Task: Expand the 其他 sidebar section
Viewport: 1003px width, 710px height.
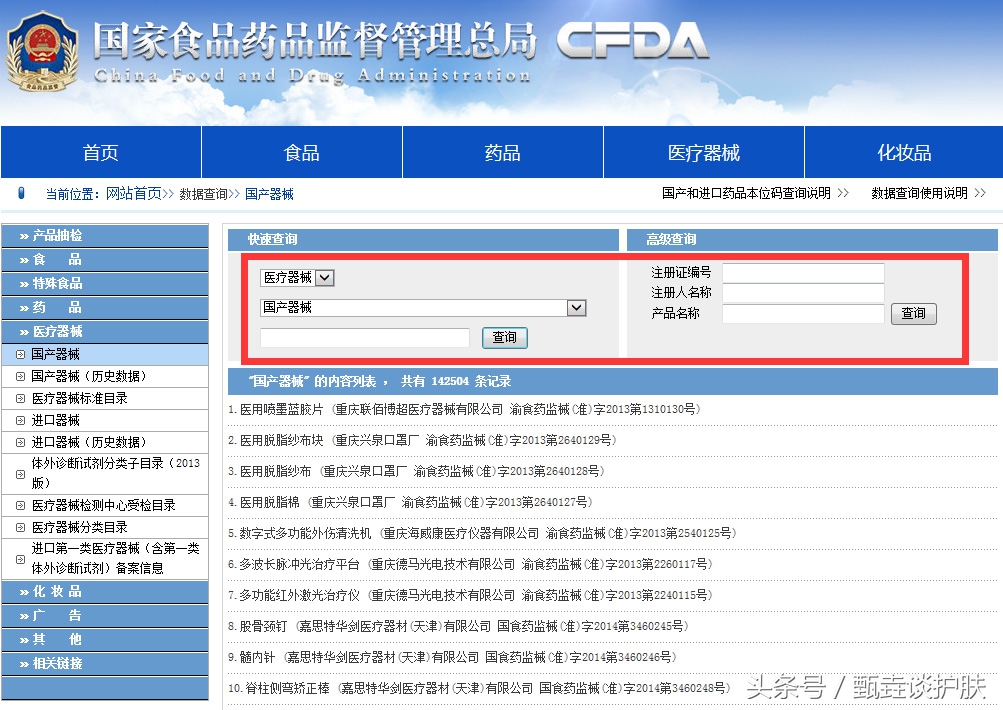Action: tap(105, 640)
